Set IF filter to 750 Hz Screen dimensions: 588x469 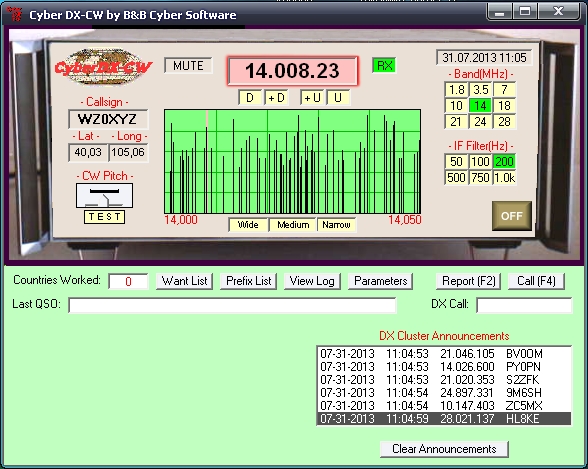(x=480, y=178)
